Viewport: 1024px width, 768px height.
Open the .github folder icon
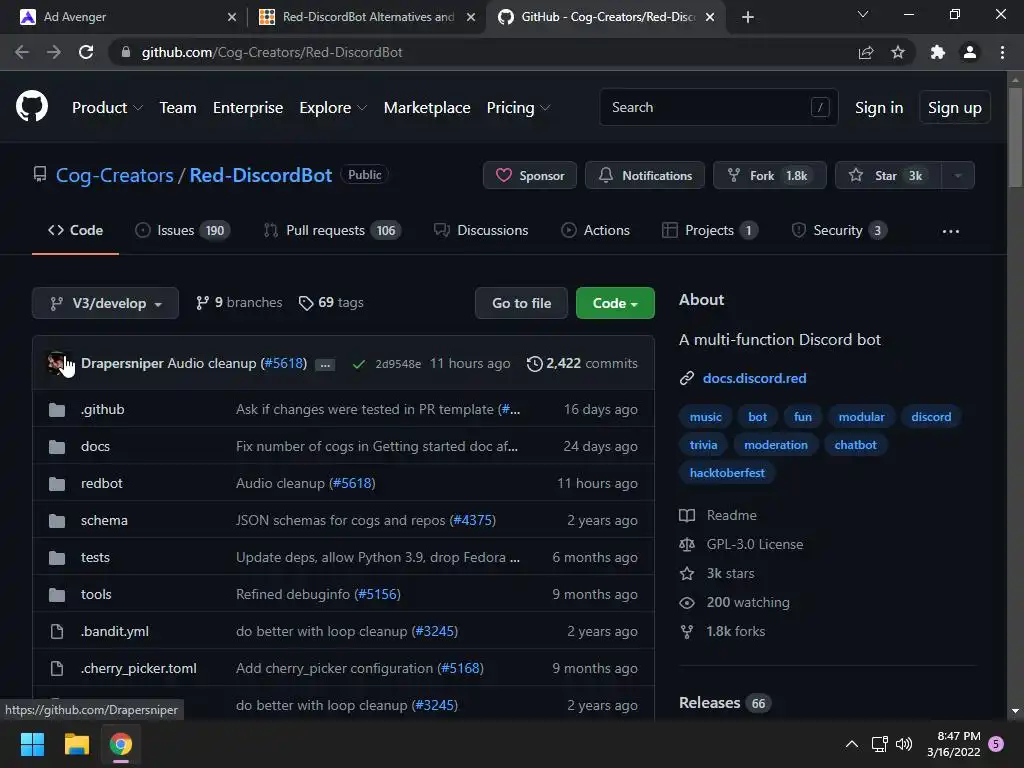click(57, 409)
